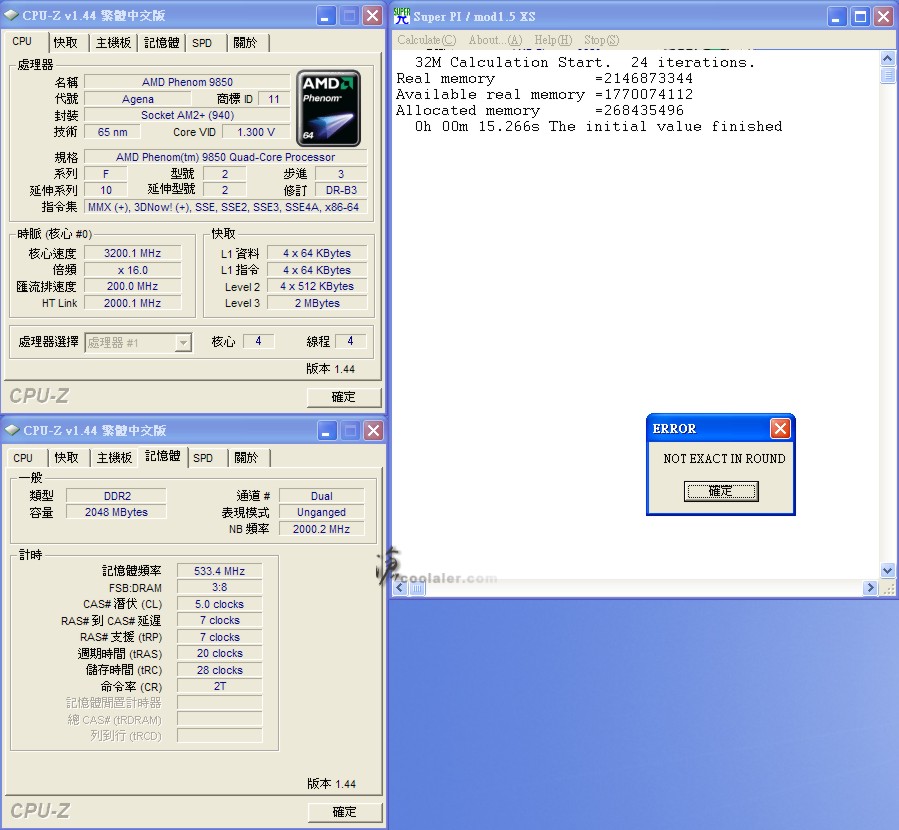Click the command rate value '2T'
899x830 pixels.
[x=220, y=687]
